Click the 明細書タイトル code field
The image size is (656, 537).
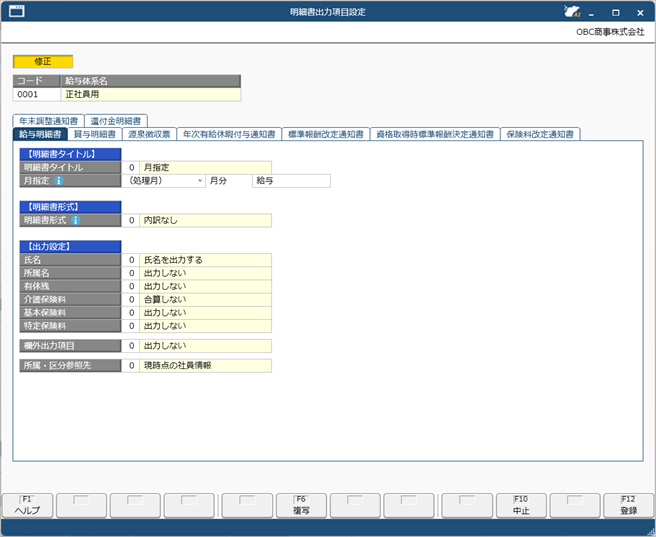(130, 167)
